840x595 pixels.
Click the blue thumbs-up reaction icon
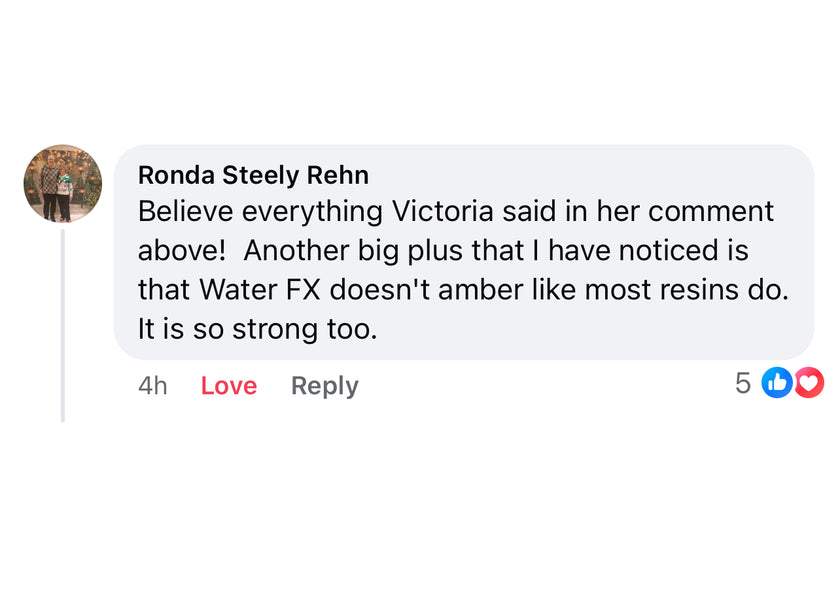pos(777,383)
